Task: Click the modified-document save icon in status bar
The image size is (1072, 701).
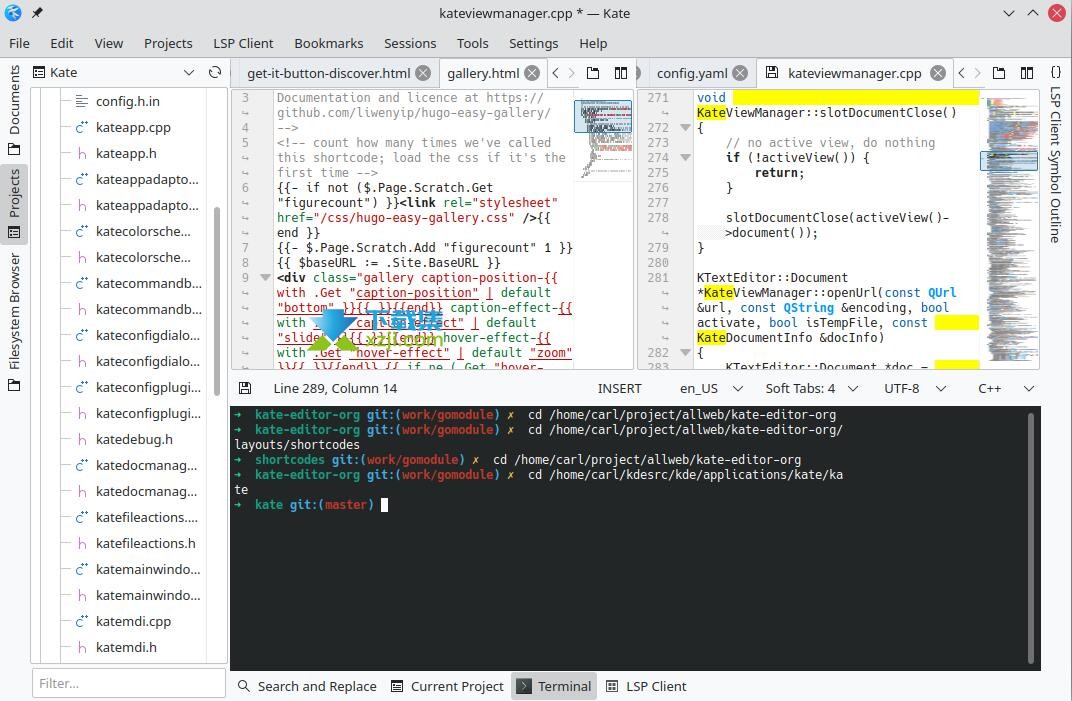Action: coord(245,388)
